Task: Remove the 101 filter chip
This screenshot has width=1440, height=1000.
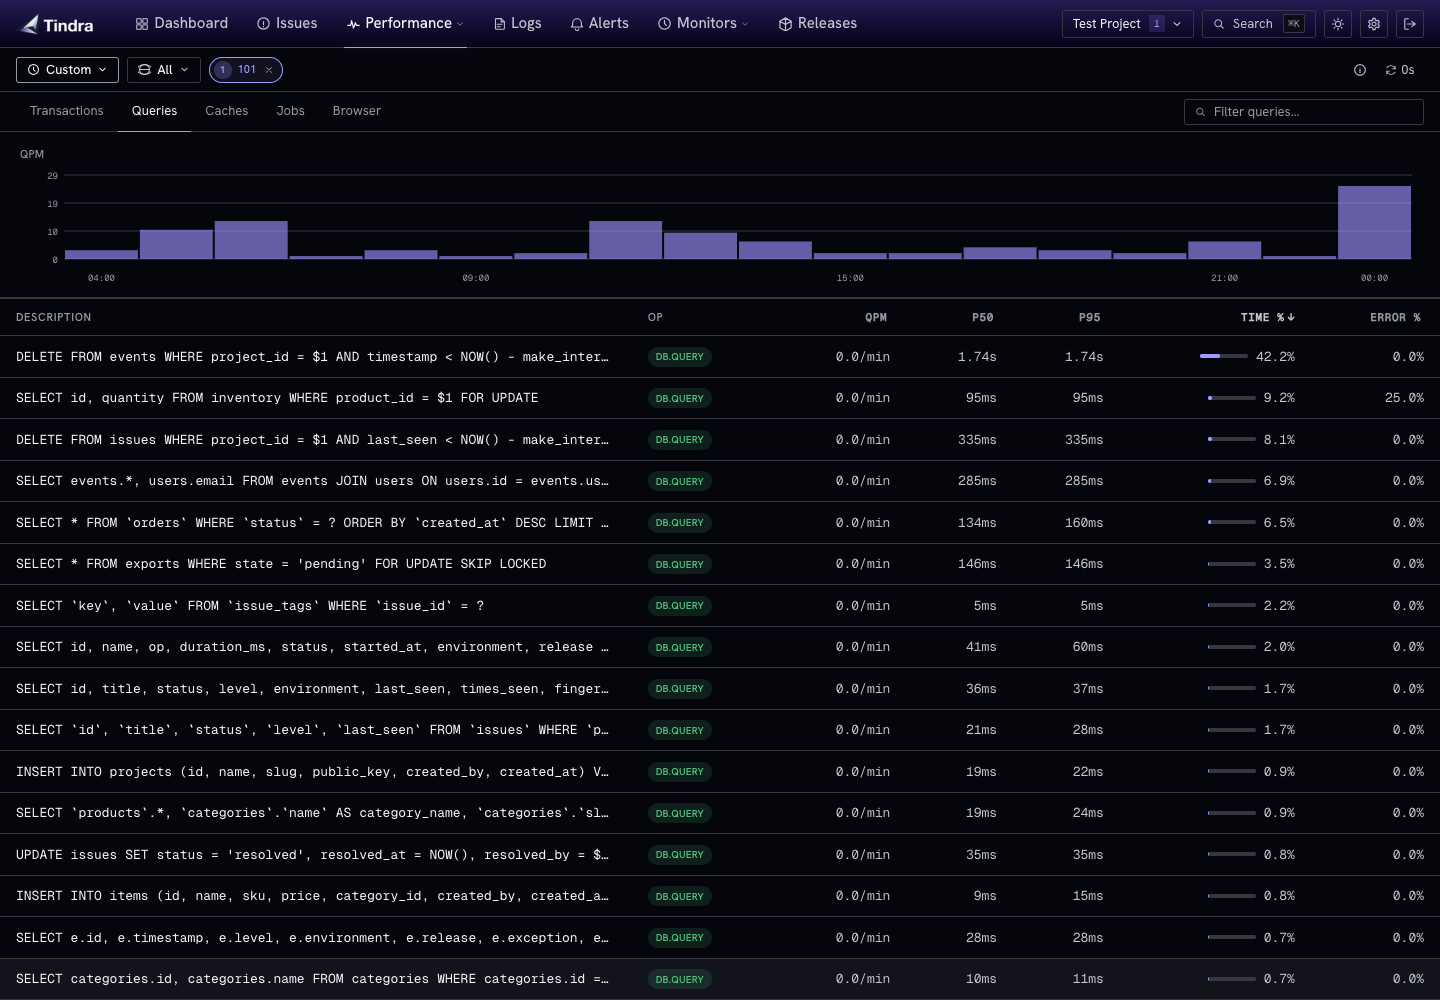Action: (x=269, y=70)
